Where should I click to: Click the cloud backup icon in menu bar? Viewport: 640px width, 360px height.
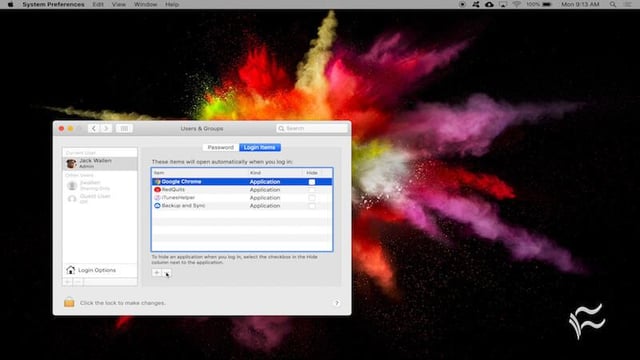pyautogui.click(x=489, y=4)
